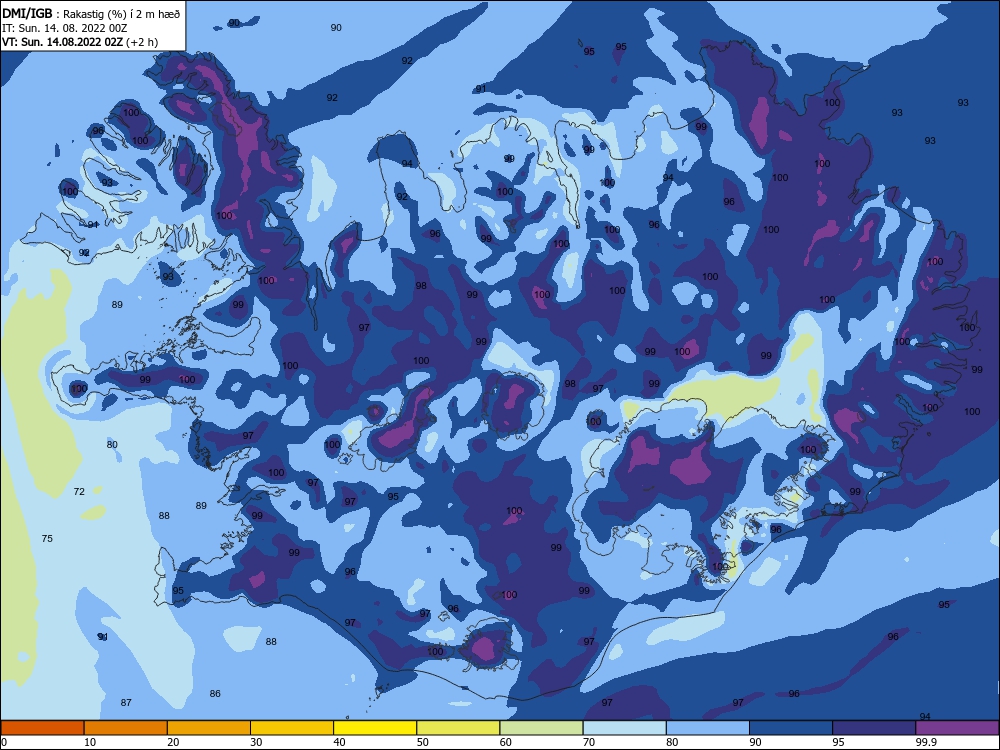Click the 70–80 pale blue legend swatch

click(624, 728)
